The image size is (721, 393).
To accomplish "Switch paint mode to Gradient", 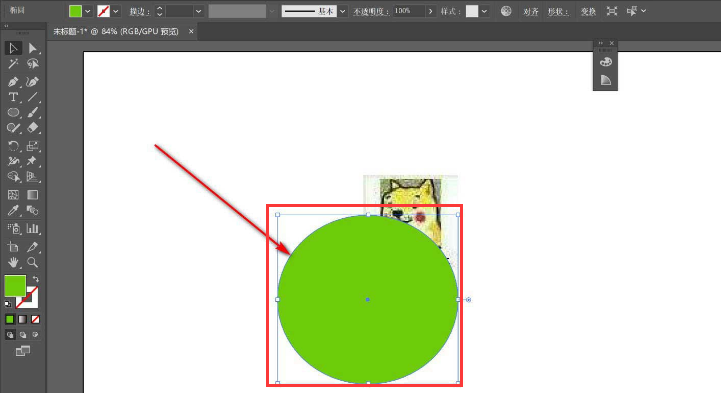I will [23, 319].
